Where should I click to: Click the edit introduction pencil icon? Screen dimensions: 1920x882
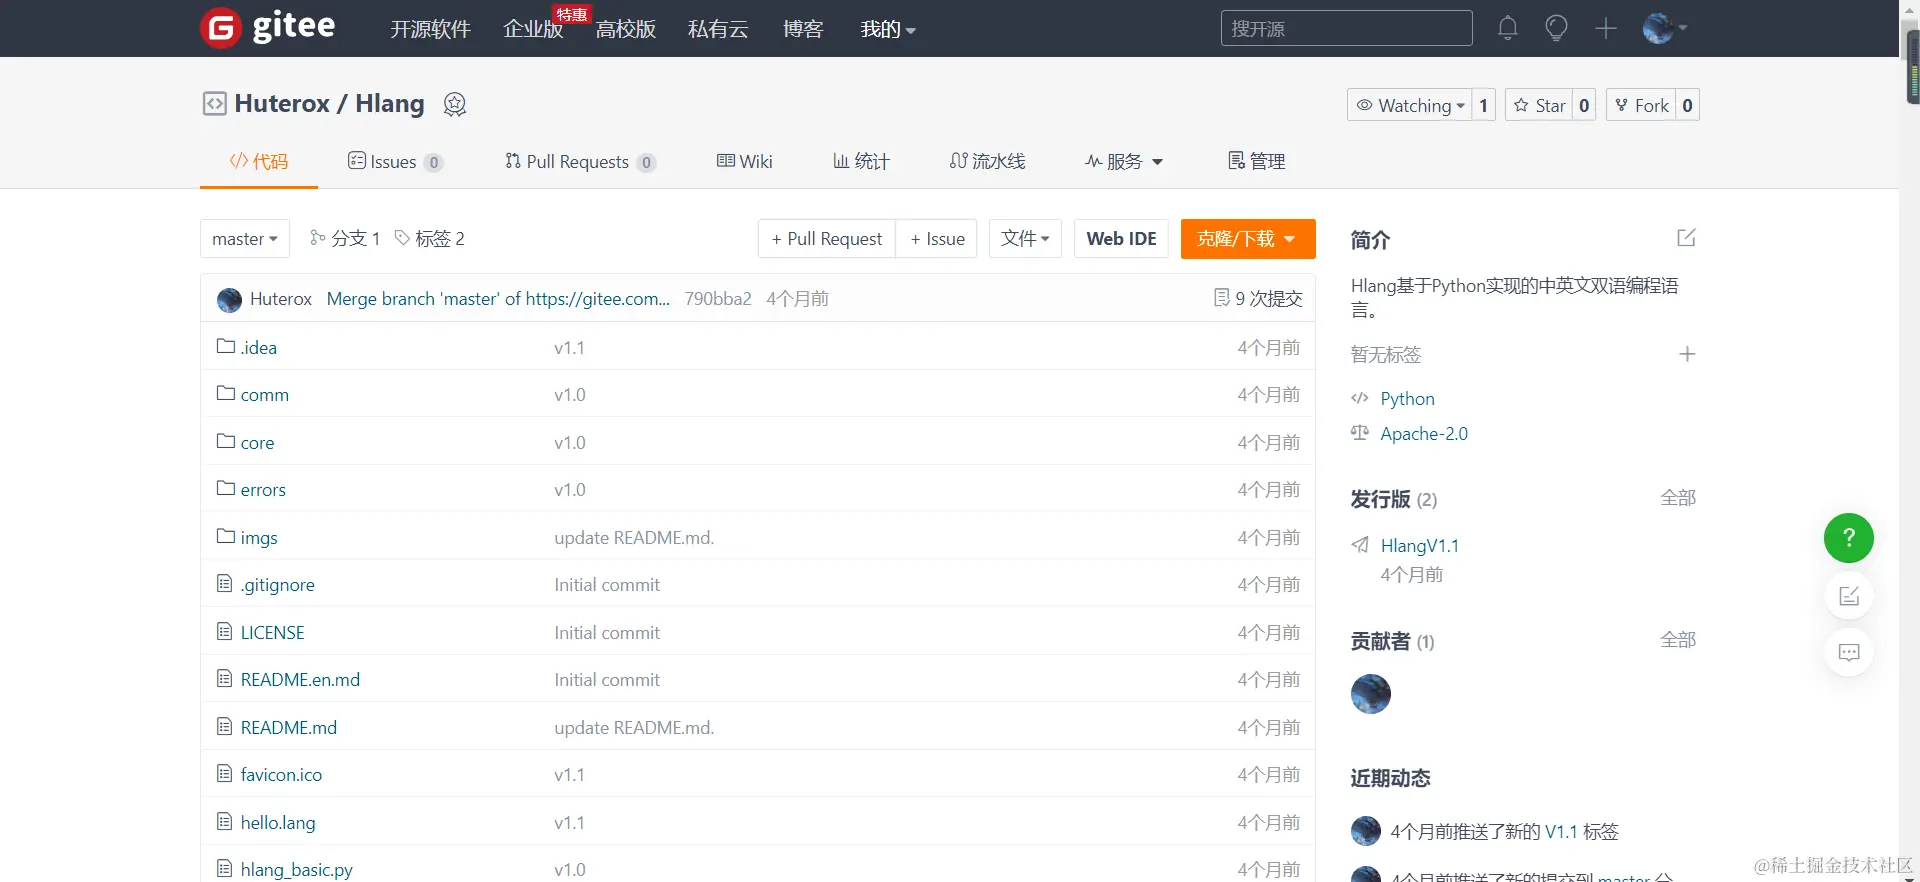pyautogui.click(x=1686, y=238)
